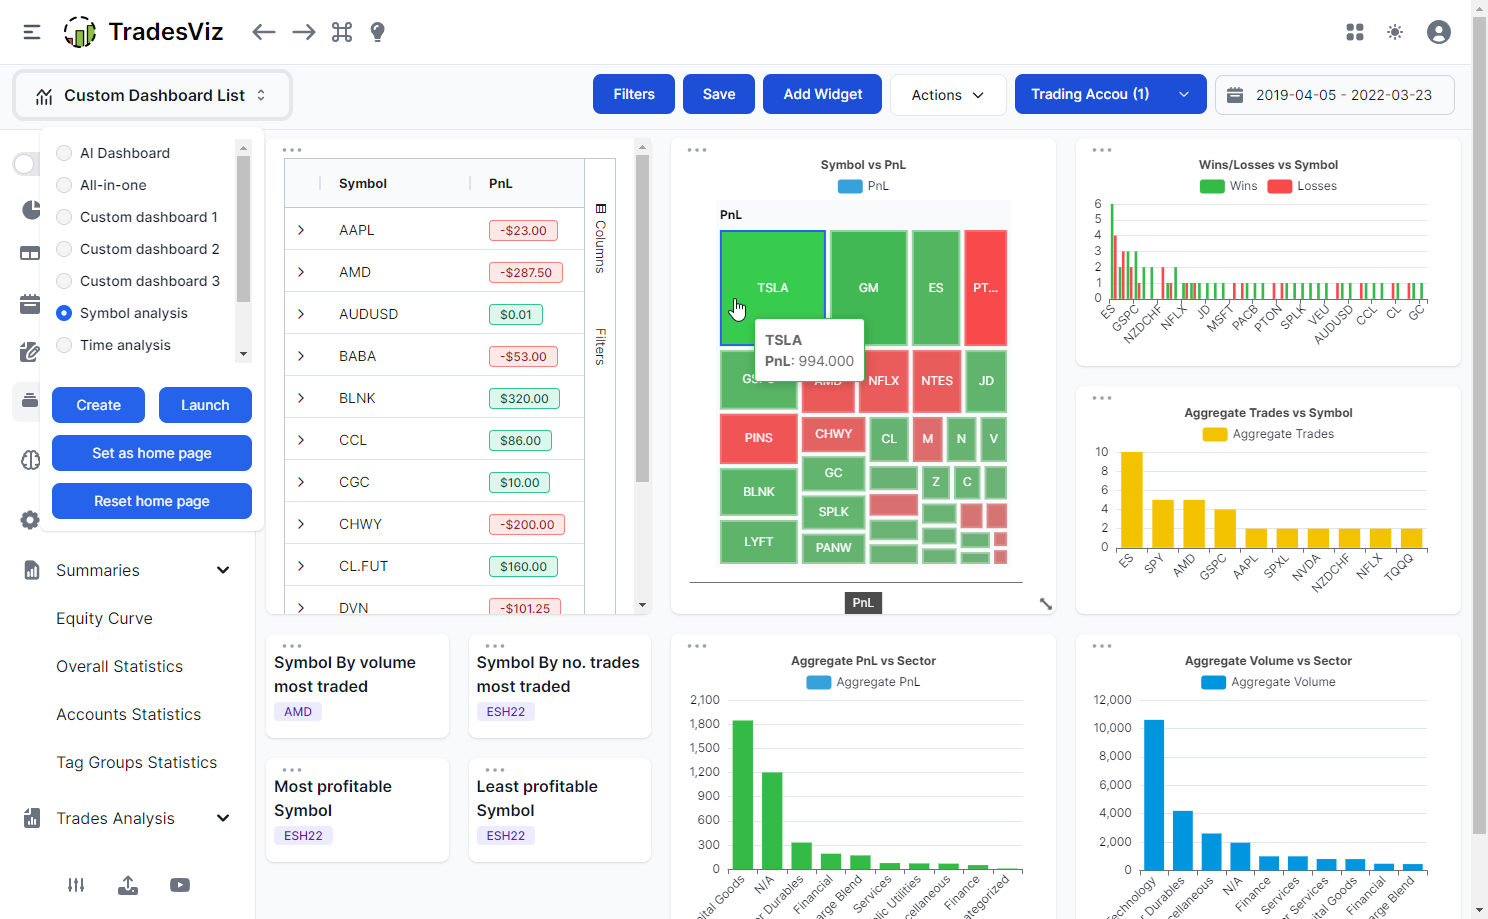Toggle light/dark theme with sun icon
The width and height of the screenshot is (1488, 919).
point(1394,31)
